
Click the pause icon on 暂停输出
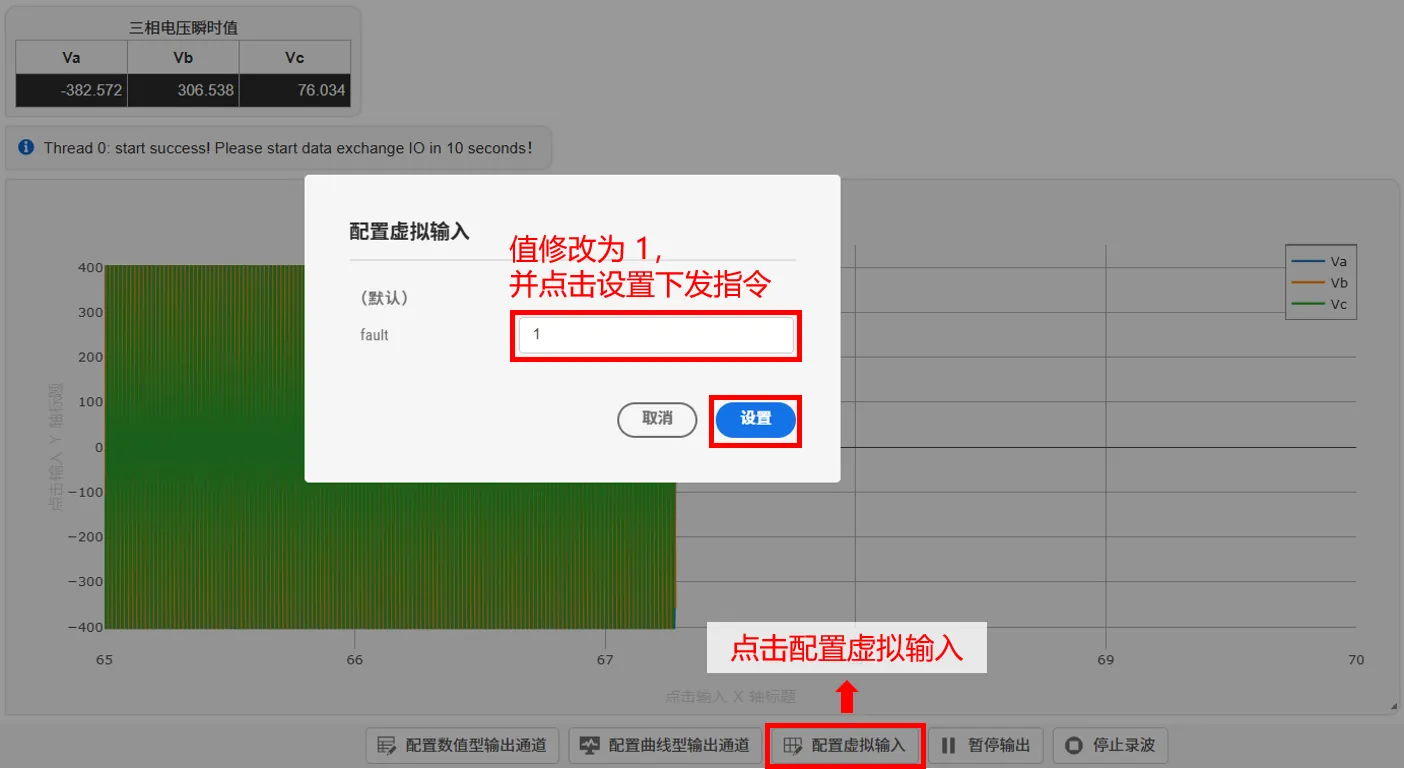click(949, 745)
